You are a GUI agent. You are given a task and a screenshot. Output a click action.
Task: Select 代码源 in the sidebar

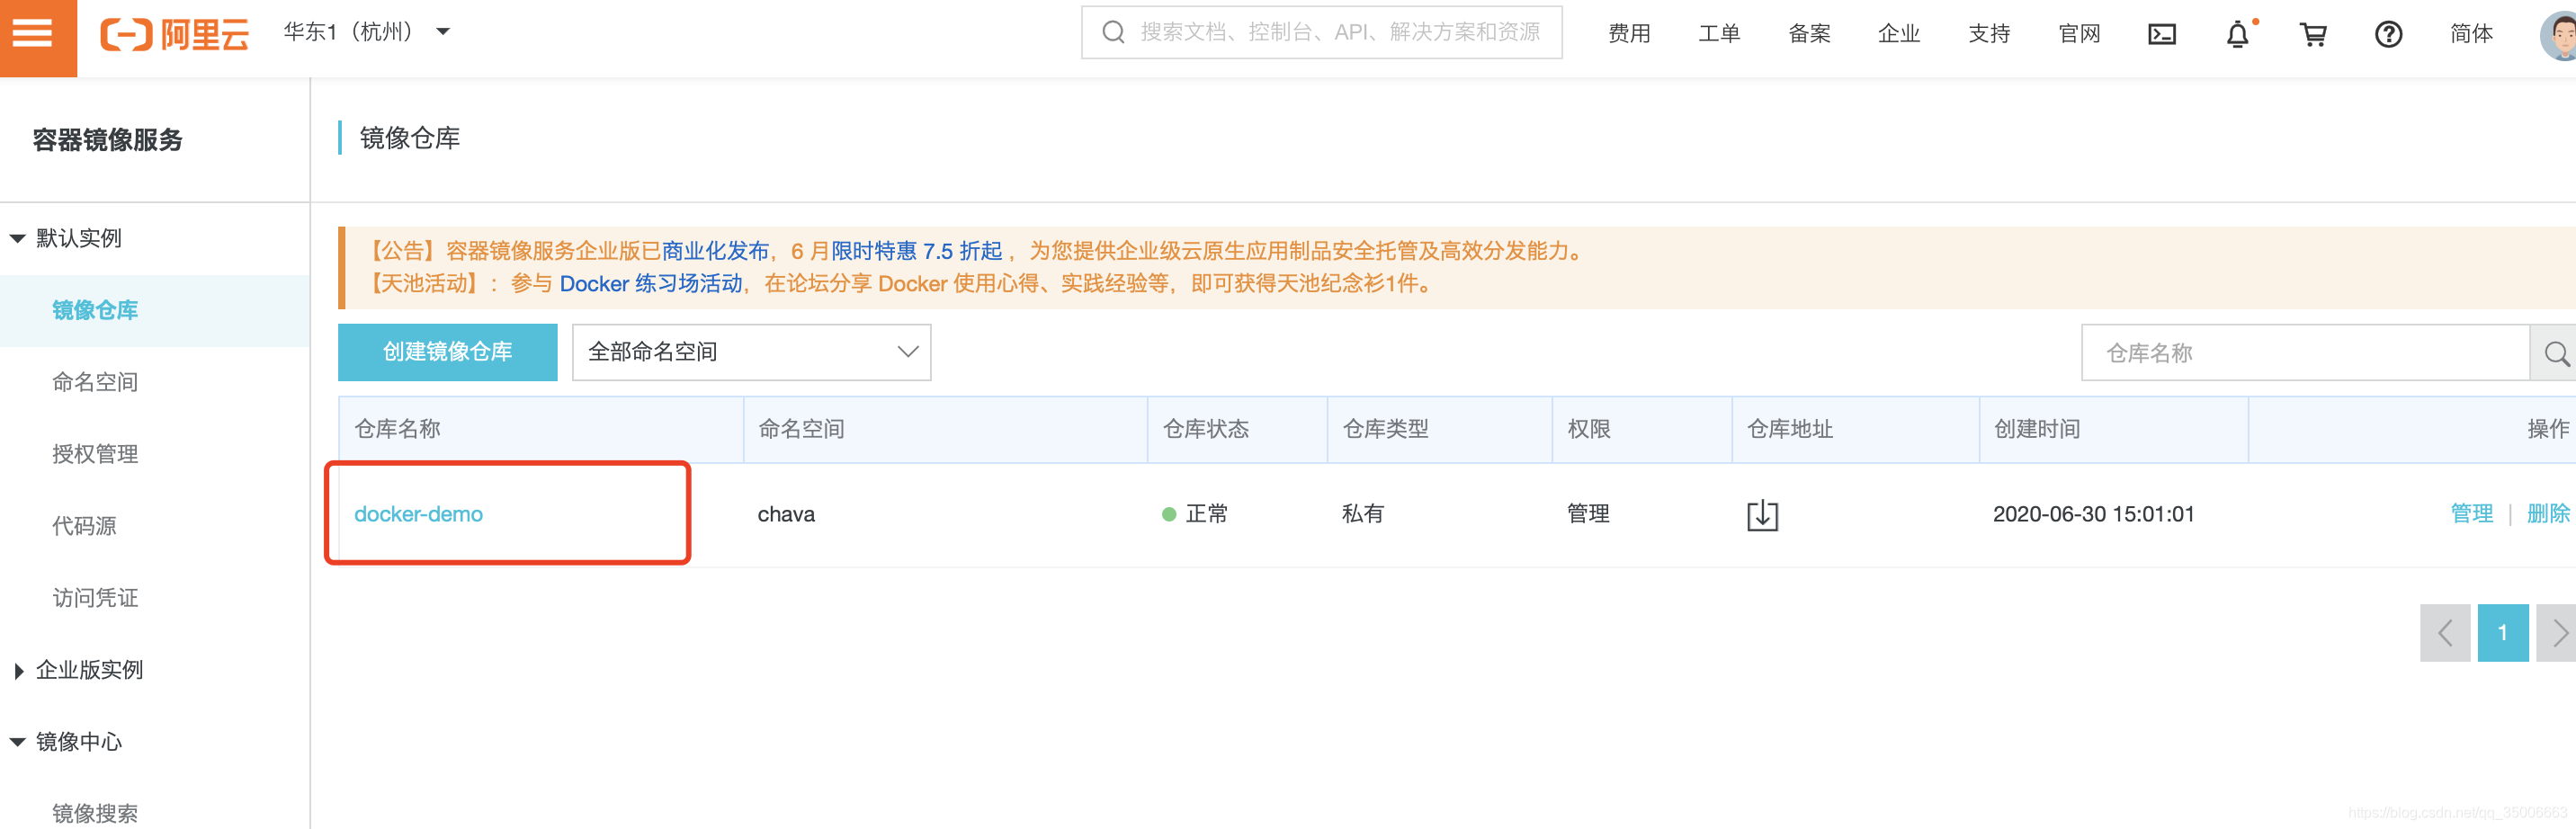pos(84,526)
